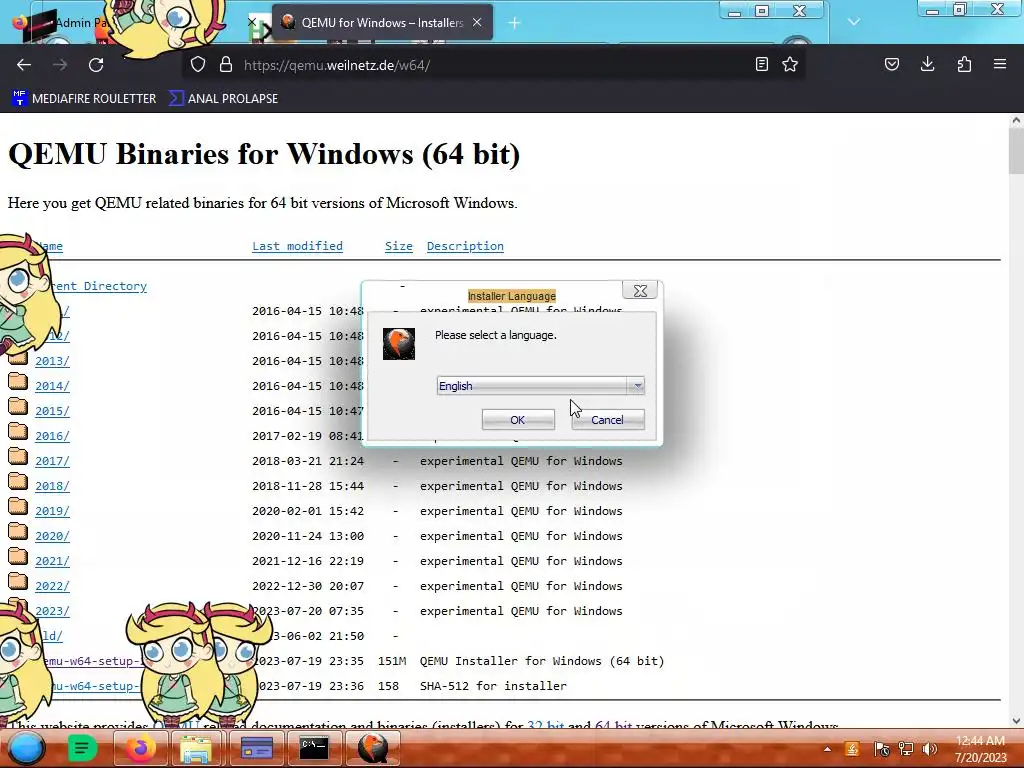
Task: View site security padlock info
Action: [x=226, y=65]
